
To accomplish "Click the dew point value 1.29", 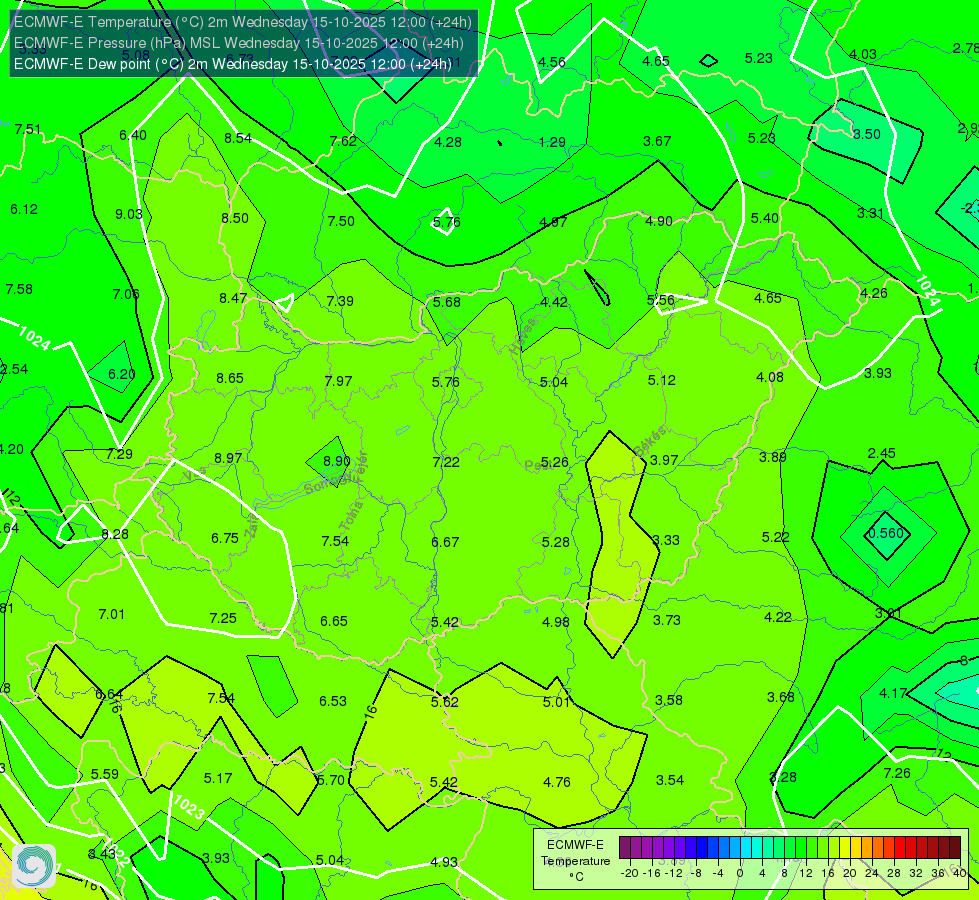I will click(552, 142).
